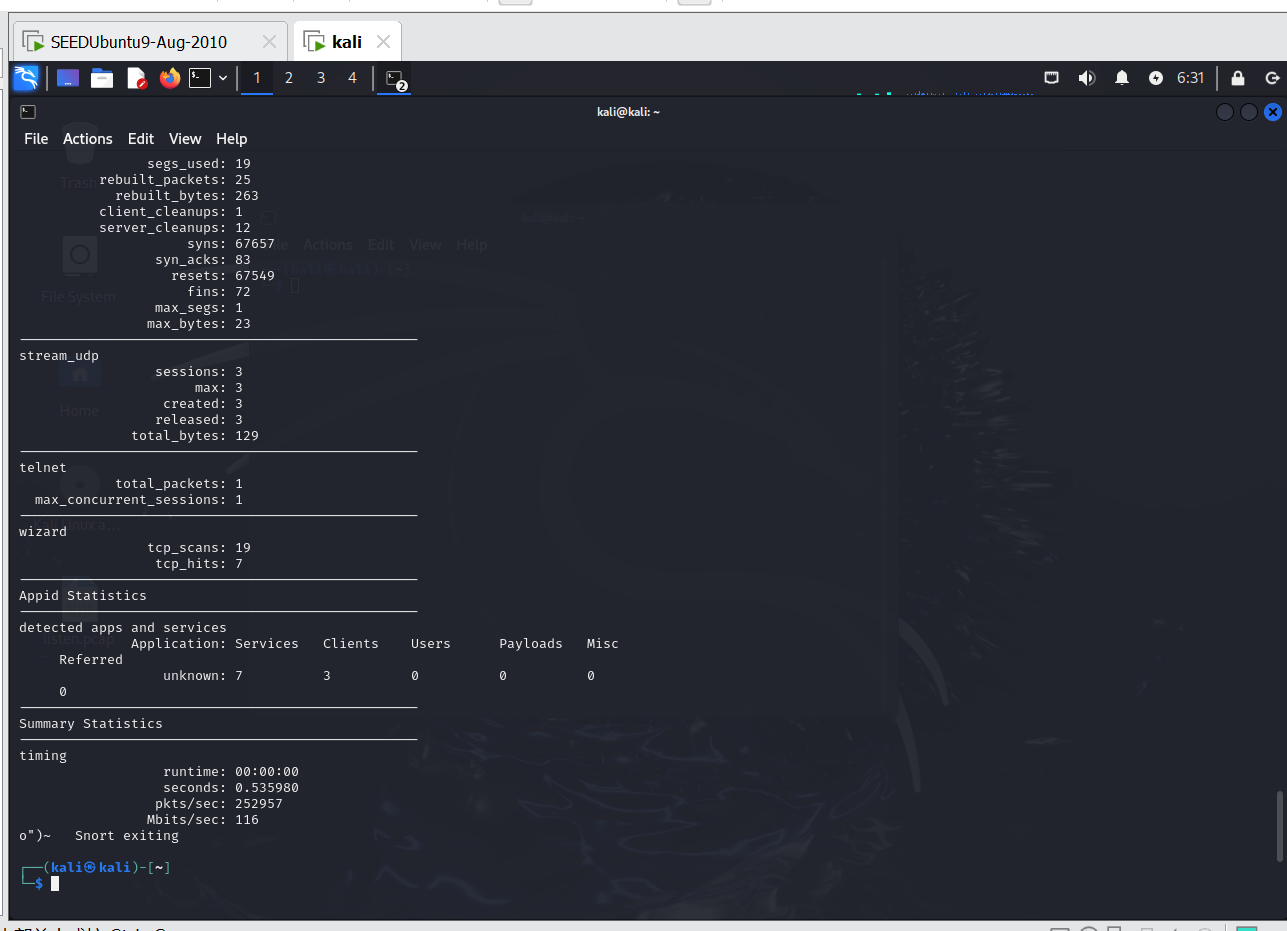Click the terminal vertical scrollbar thumb
Image resolution: width=1287 pixels, height=931 pixels.
click(x=1281, y=826)
